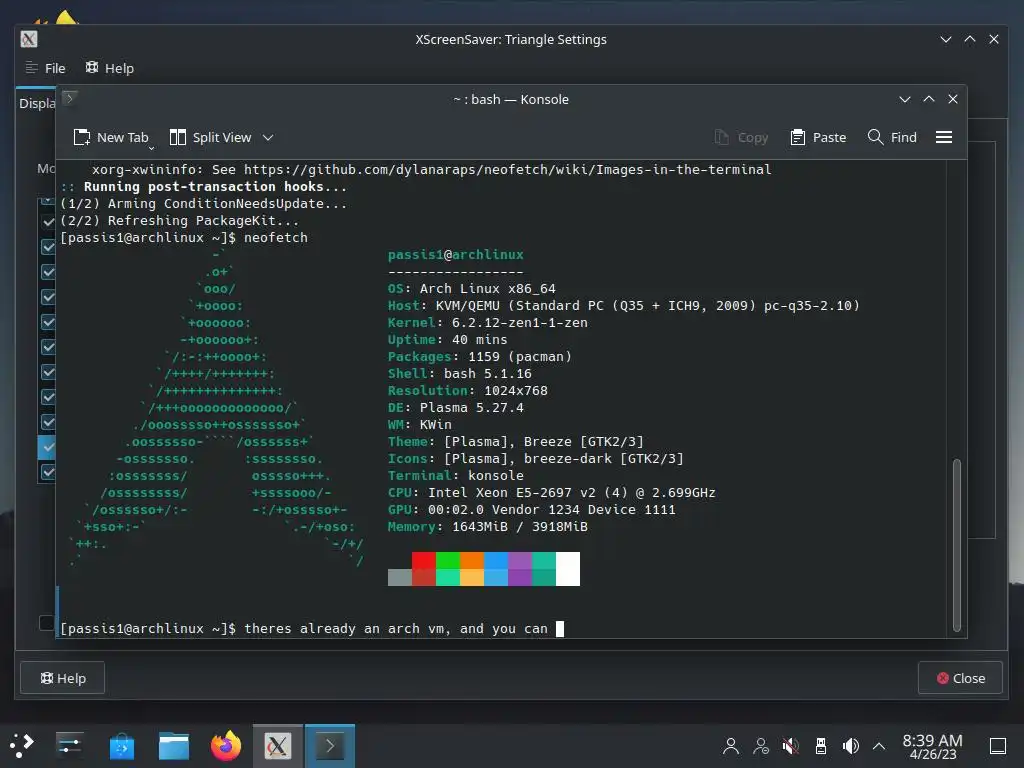Tick the unchecked checkbox below XScreenSaver list
Screen dimensions: 1024x768
point(46,622)
